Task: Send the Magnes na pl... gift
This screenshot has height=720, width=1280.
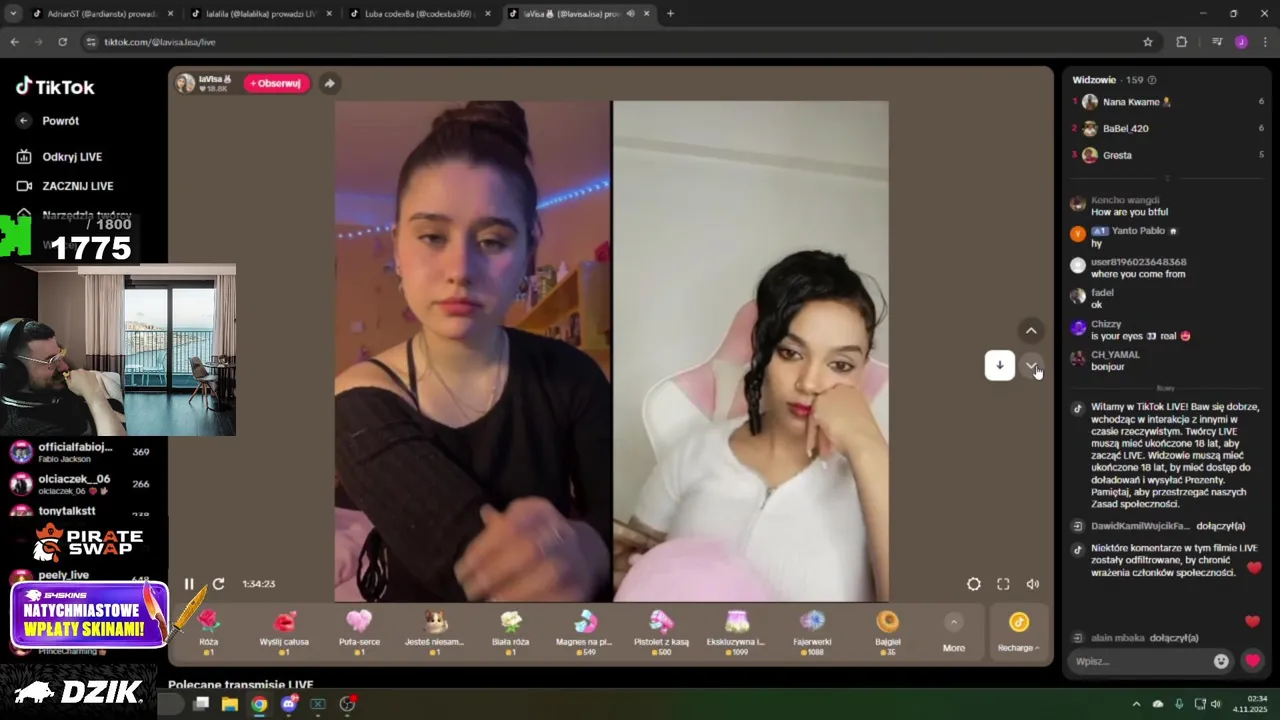Action: tap(585, 632)
